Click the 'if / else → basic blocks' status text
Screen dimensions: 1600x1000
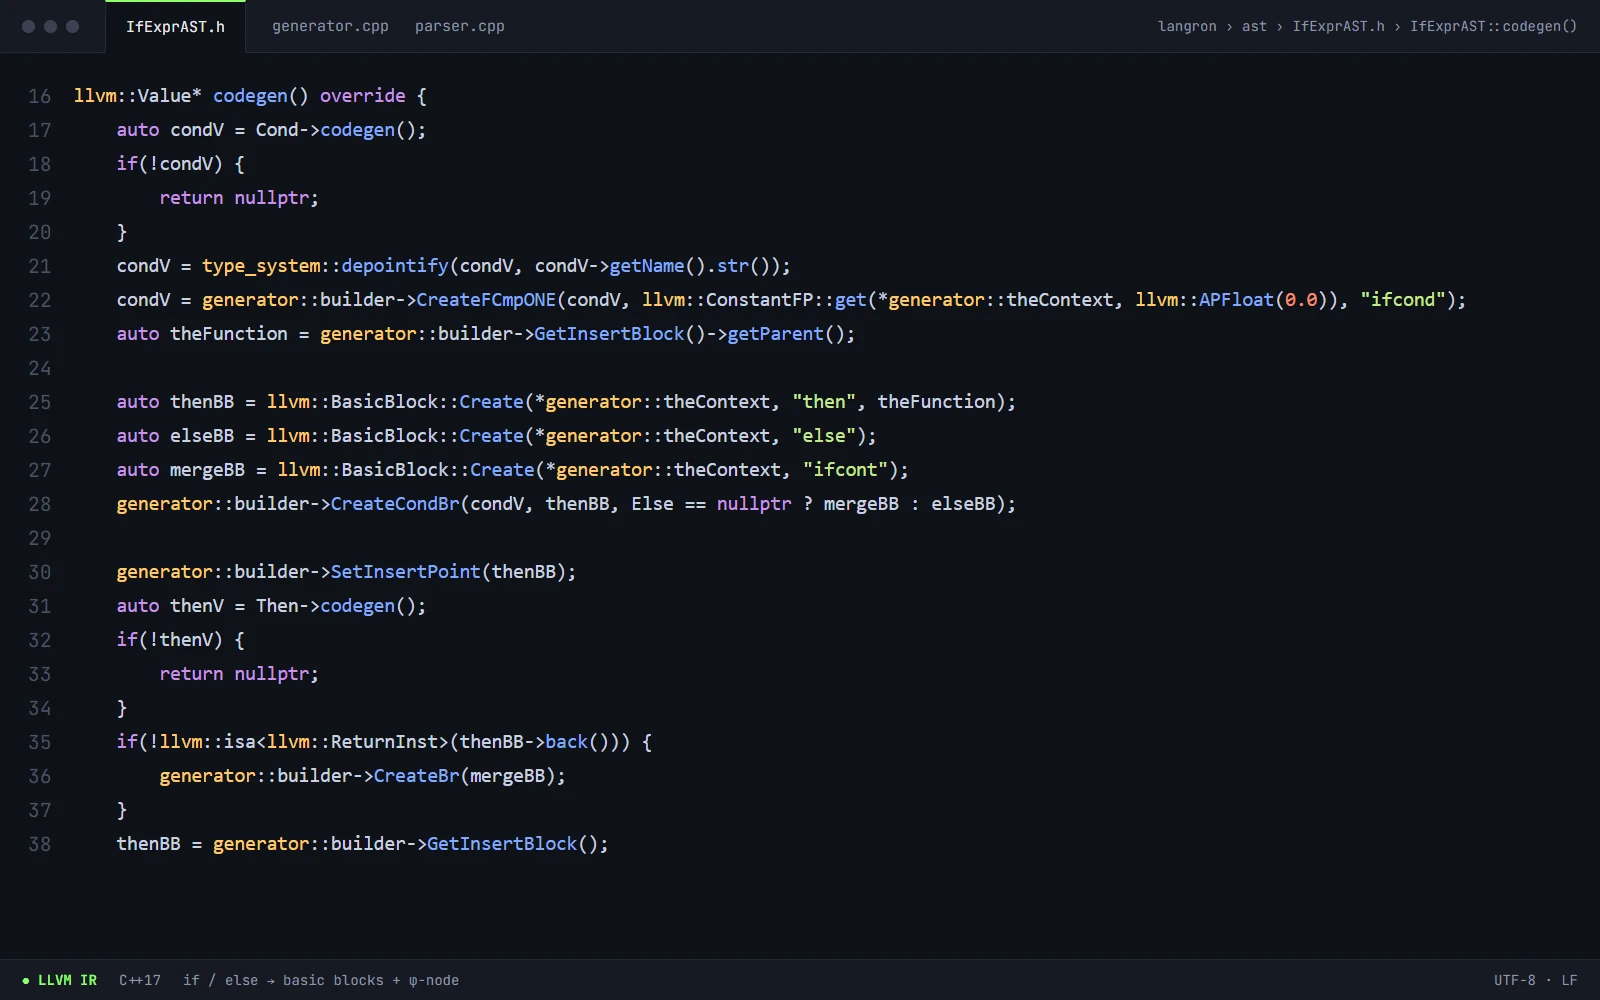tap(321, 980)
